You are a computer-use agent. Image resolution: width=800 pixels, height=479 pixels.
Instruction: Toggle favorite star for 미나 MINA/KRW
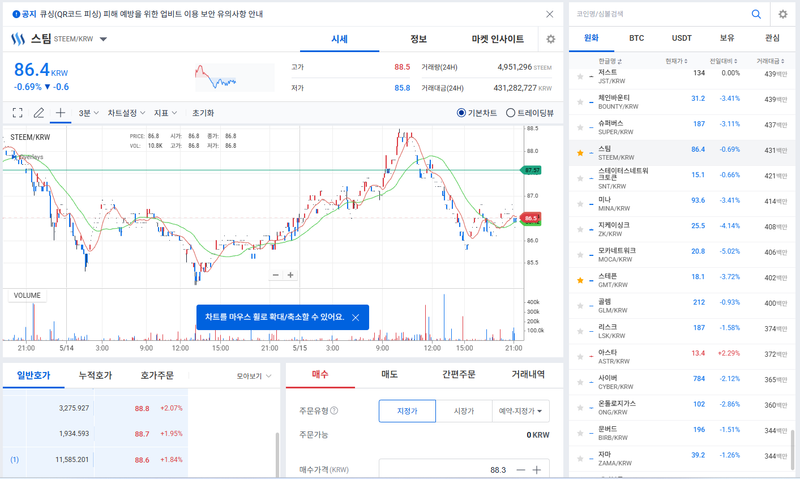(580, 204)
